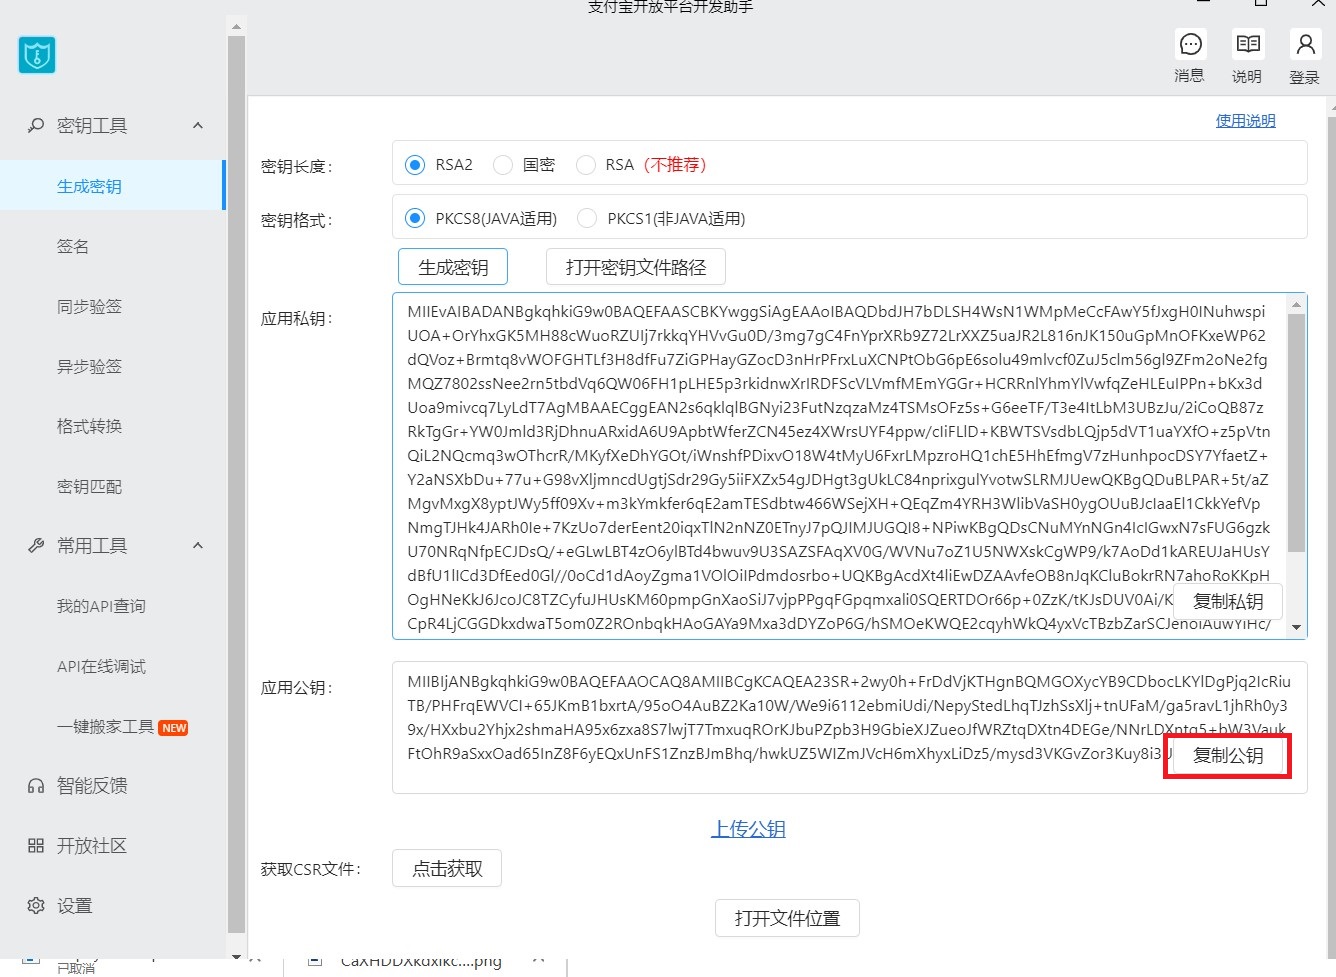Click 打开密钥文件路径 button
Viewport: 1336px width, 977px height.
(636, 267)
